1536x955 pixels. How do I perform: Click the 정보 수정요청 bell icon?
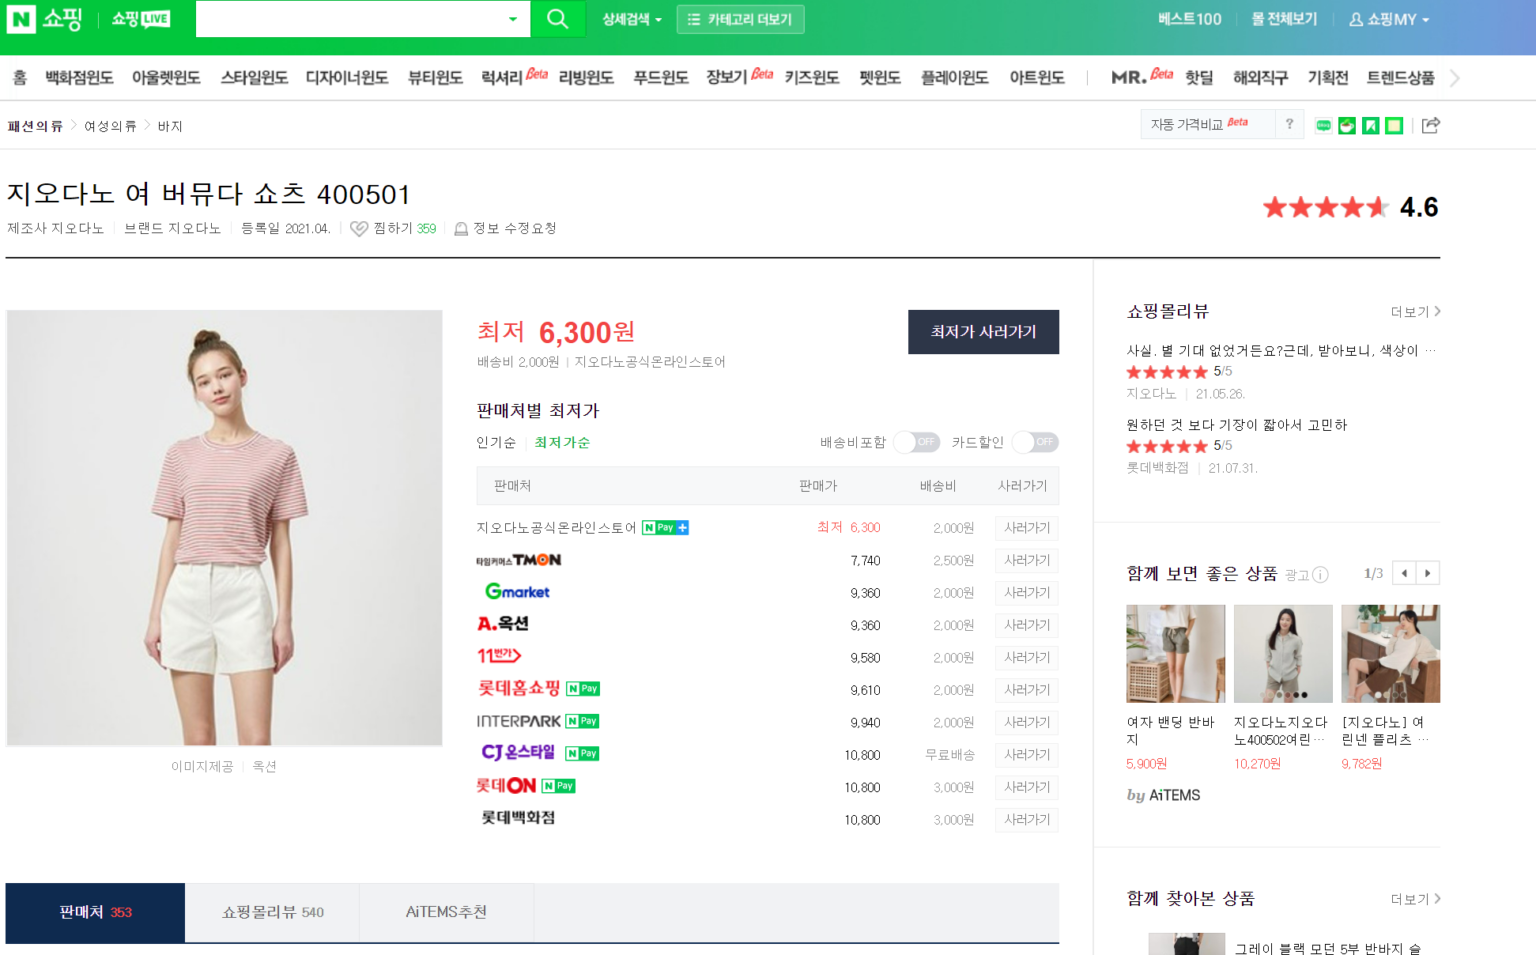(x=461, y=228)
